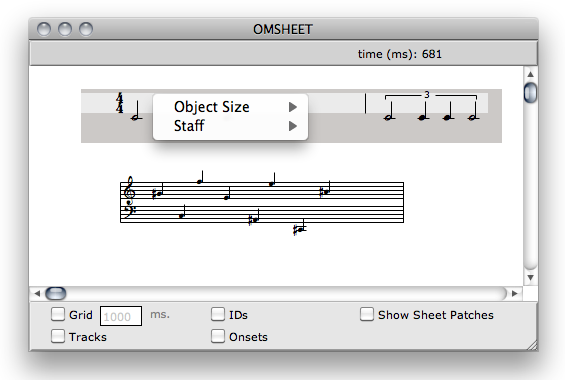Select the first note under the triplet bracket
565x380 pixels.
coord(389,110)
